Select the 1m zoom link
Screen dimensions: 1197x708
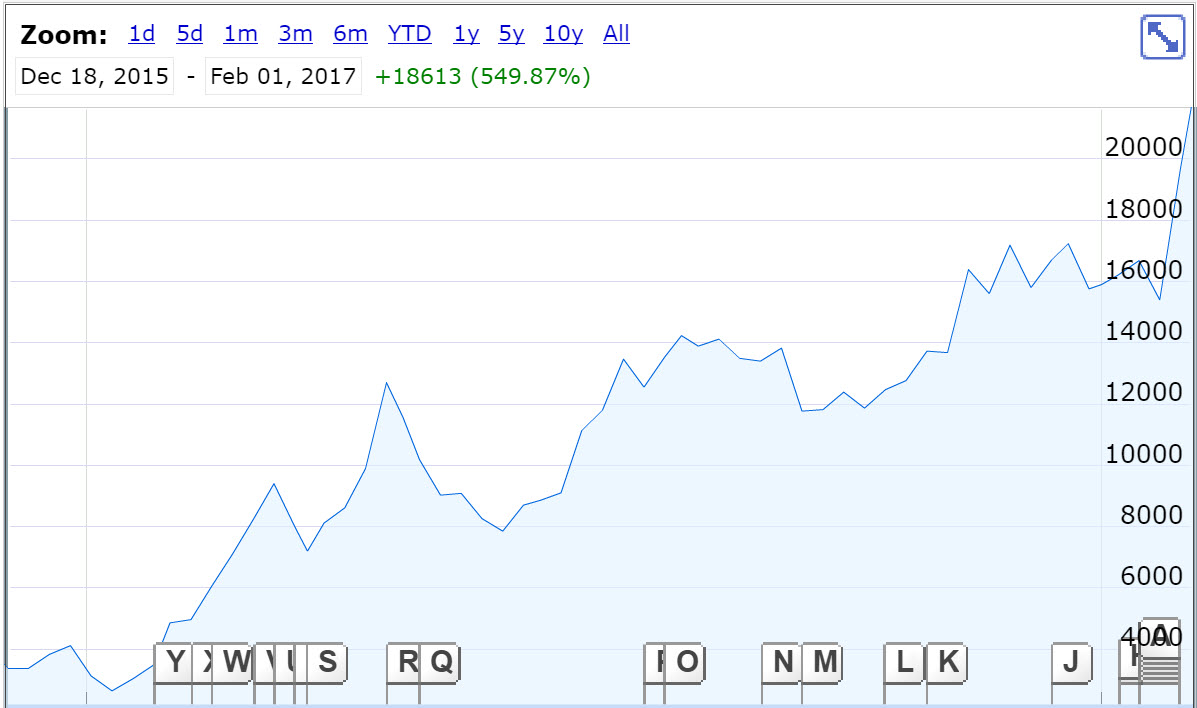(x=240, y=34)
